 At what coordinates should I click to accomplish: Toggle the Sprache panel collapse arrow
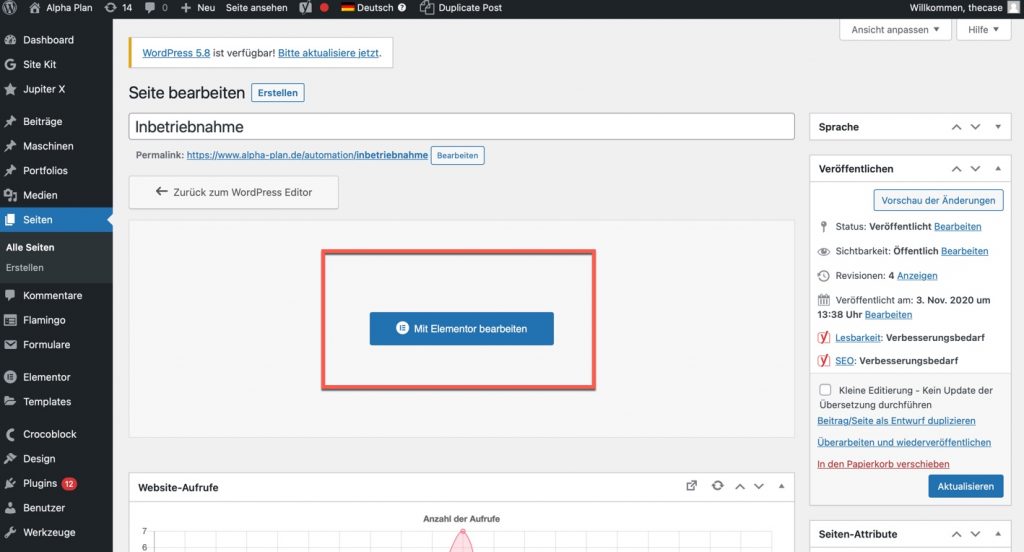coord(997,127)
